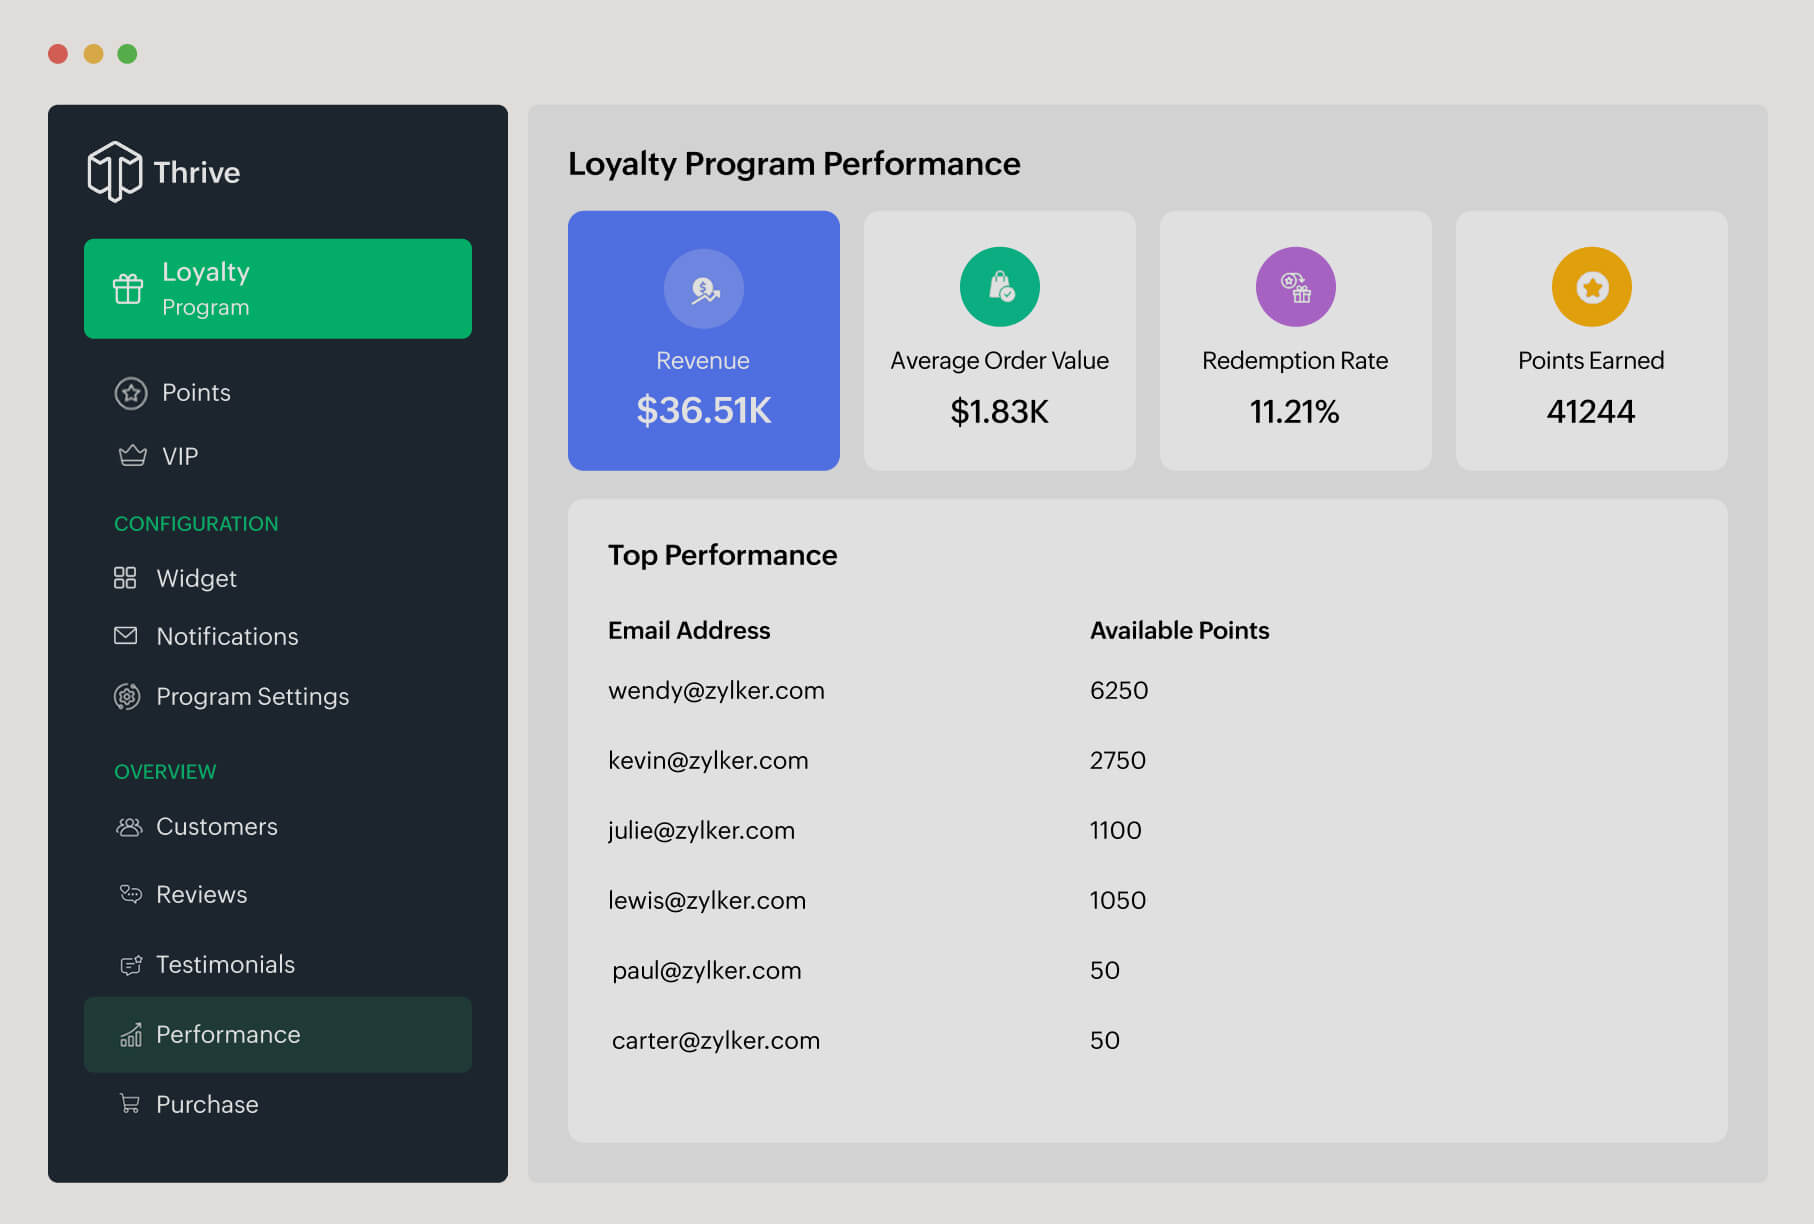Click the wendy@zylker.com email
Viewport: 1814px width, 1224px height.
(x=716, y=690)
